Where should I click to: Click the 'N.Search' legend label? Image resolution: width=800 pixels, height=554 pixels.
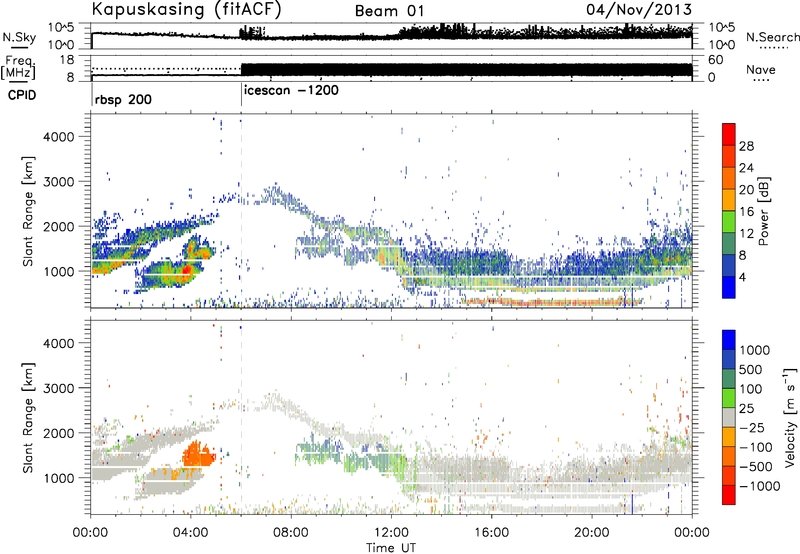pyautogui.click(x=773, y=37)
